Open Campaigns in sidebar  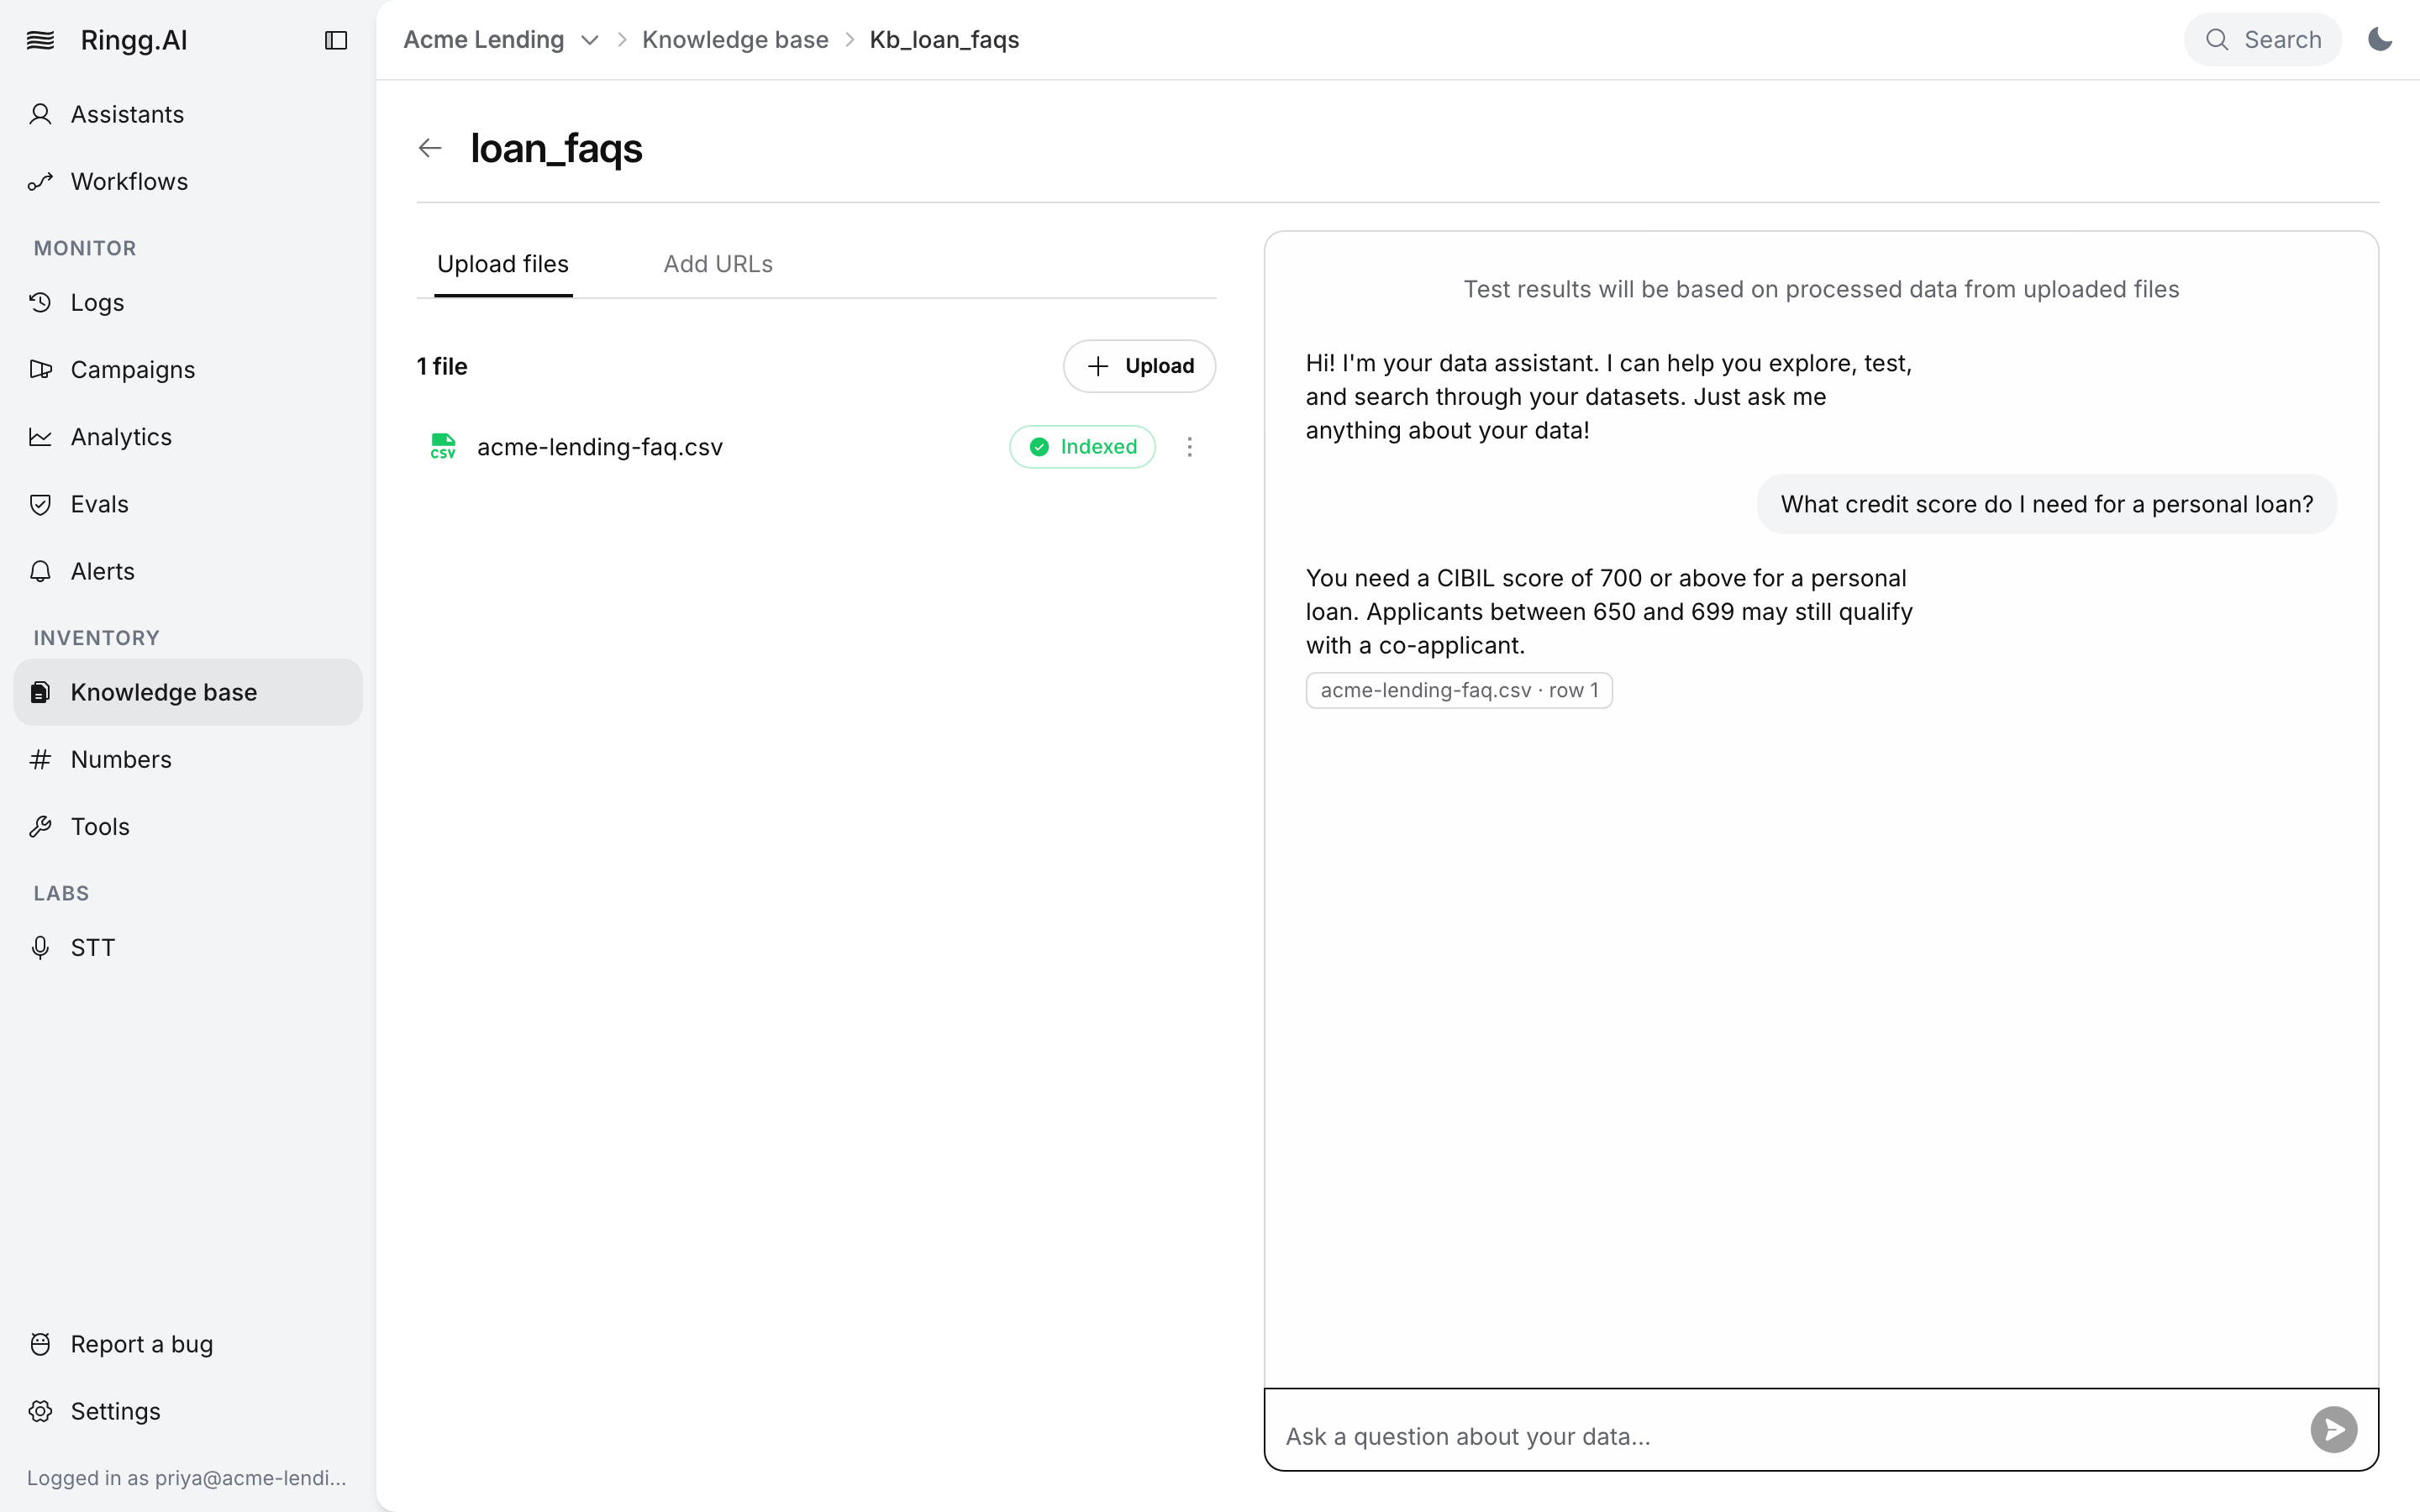188,369
